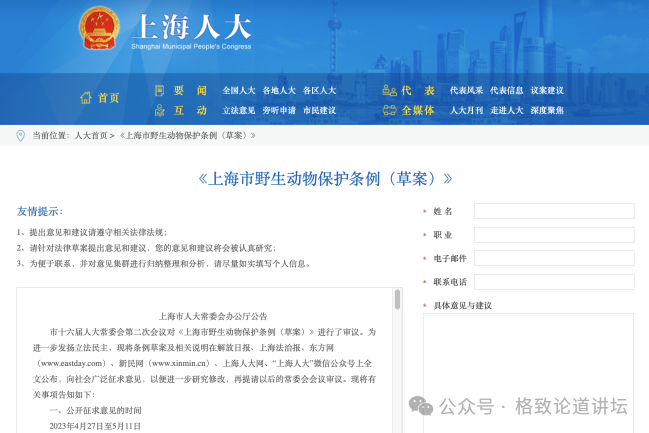Click the announcement box scrollbar thumb
Screen dimensions: 649x433
click(397, 299)
